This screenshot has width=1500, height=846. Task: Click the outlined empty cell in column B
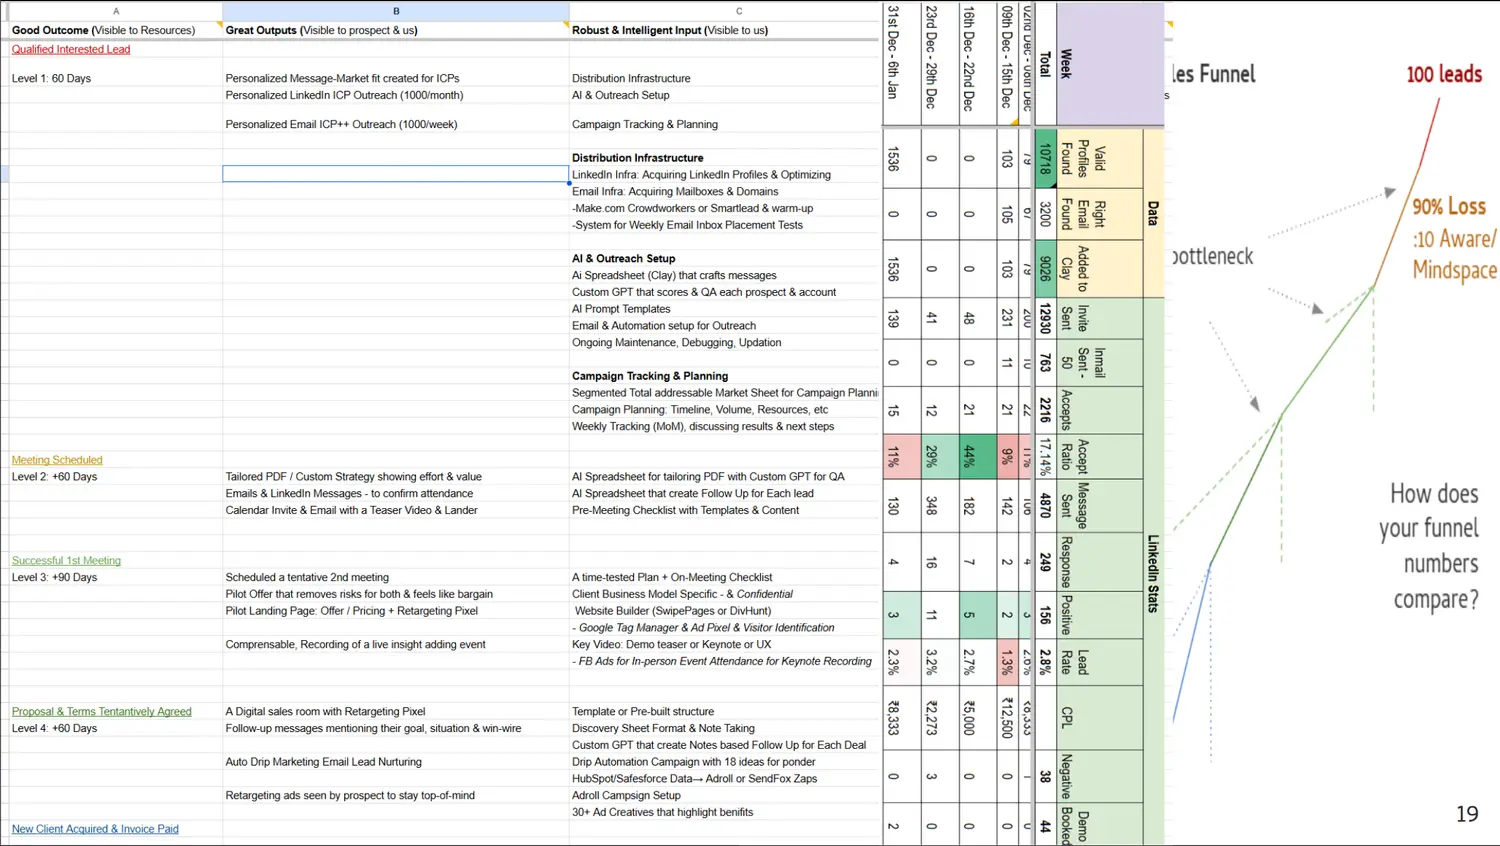tap(395, 174)
